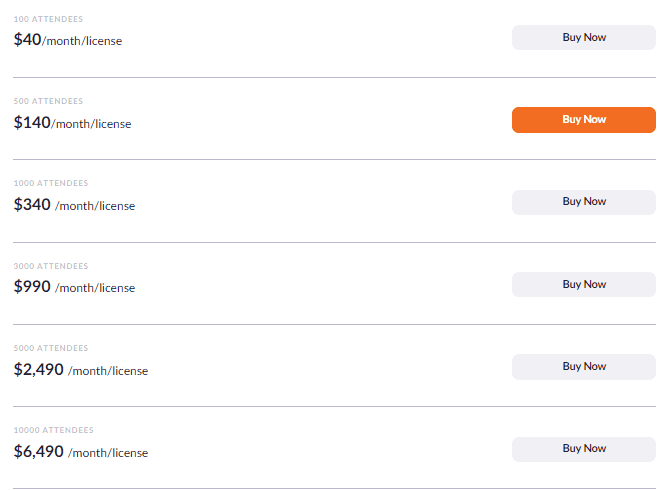Click the $40 price amount
663x490 pixels.
(x=27, y=40)
